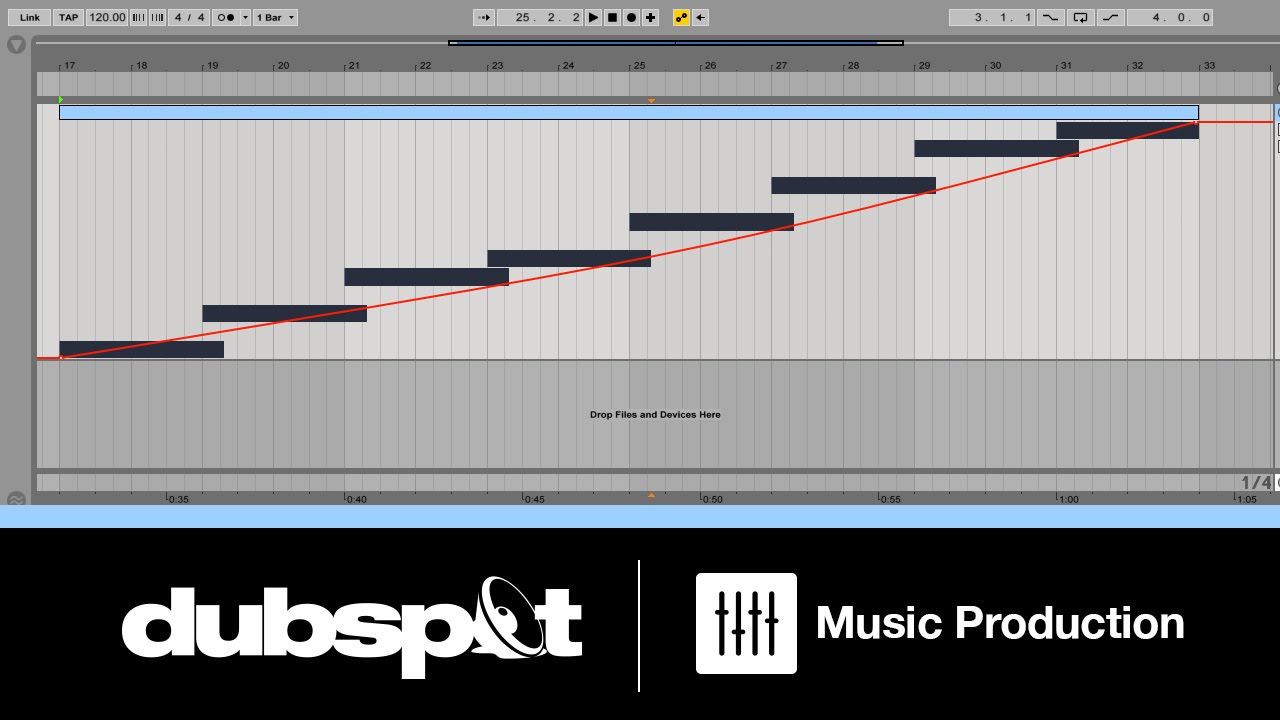This screenshot has height=720, width=1280.
Task: Disable the yellow Automation Arm button
Action: click(682, 17)
